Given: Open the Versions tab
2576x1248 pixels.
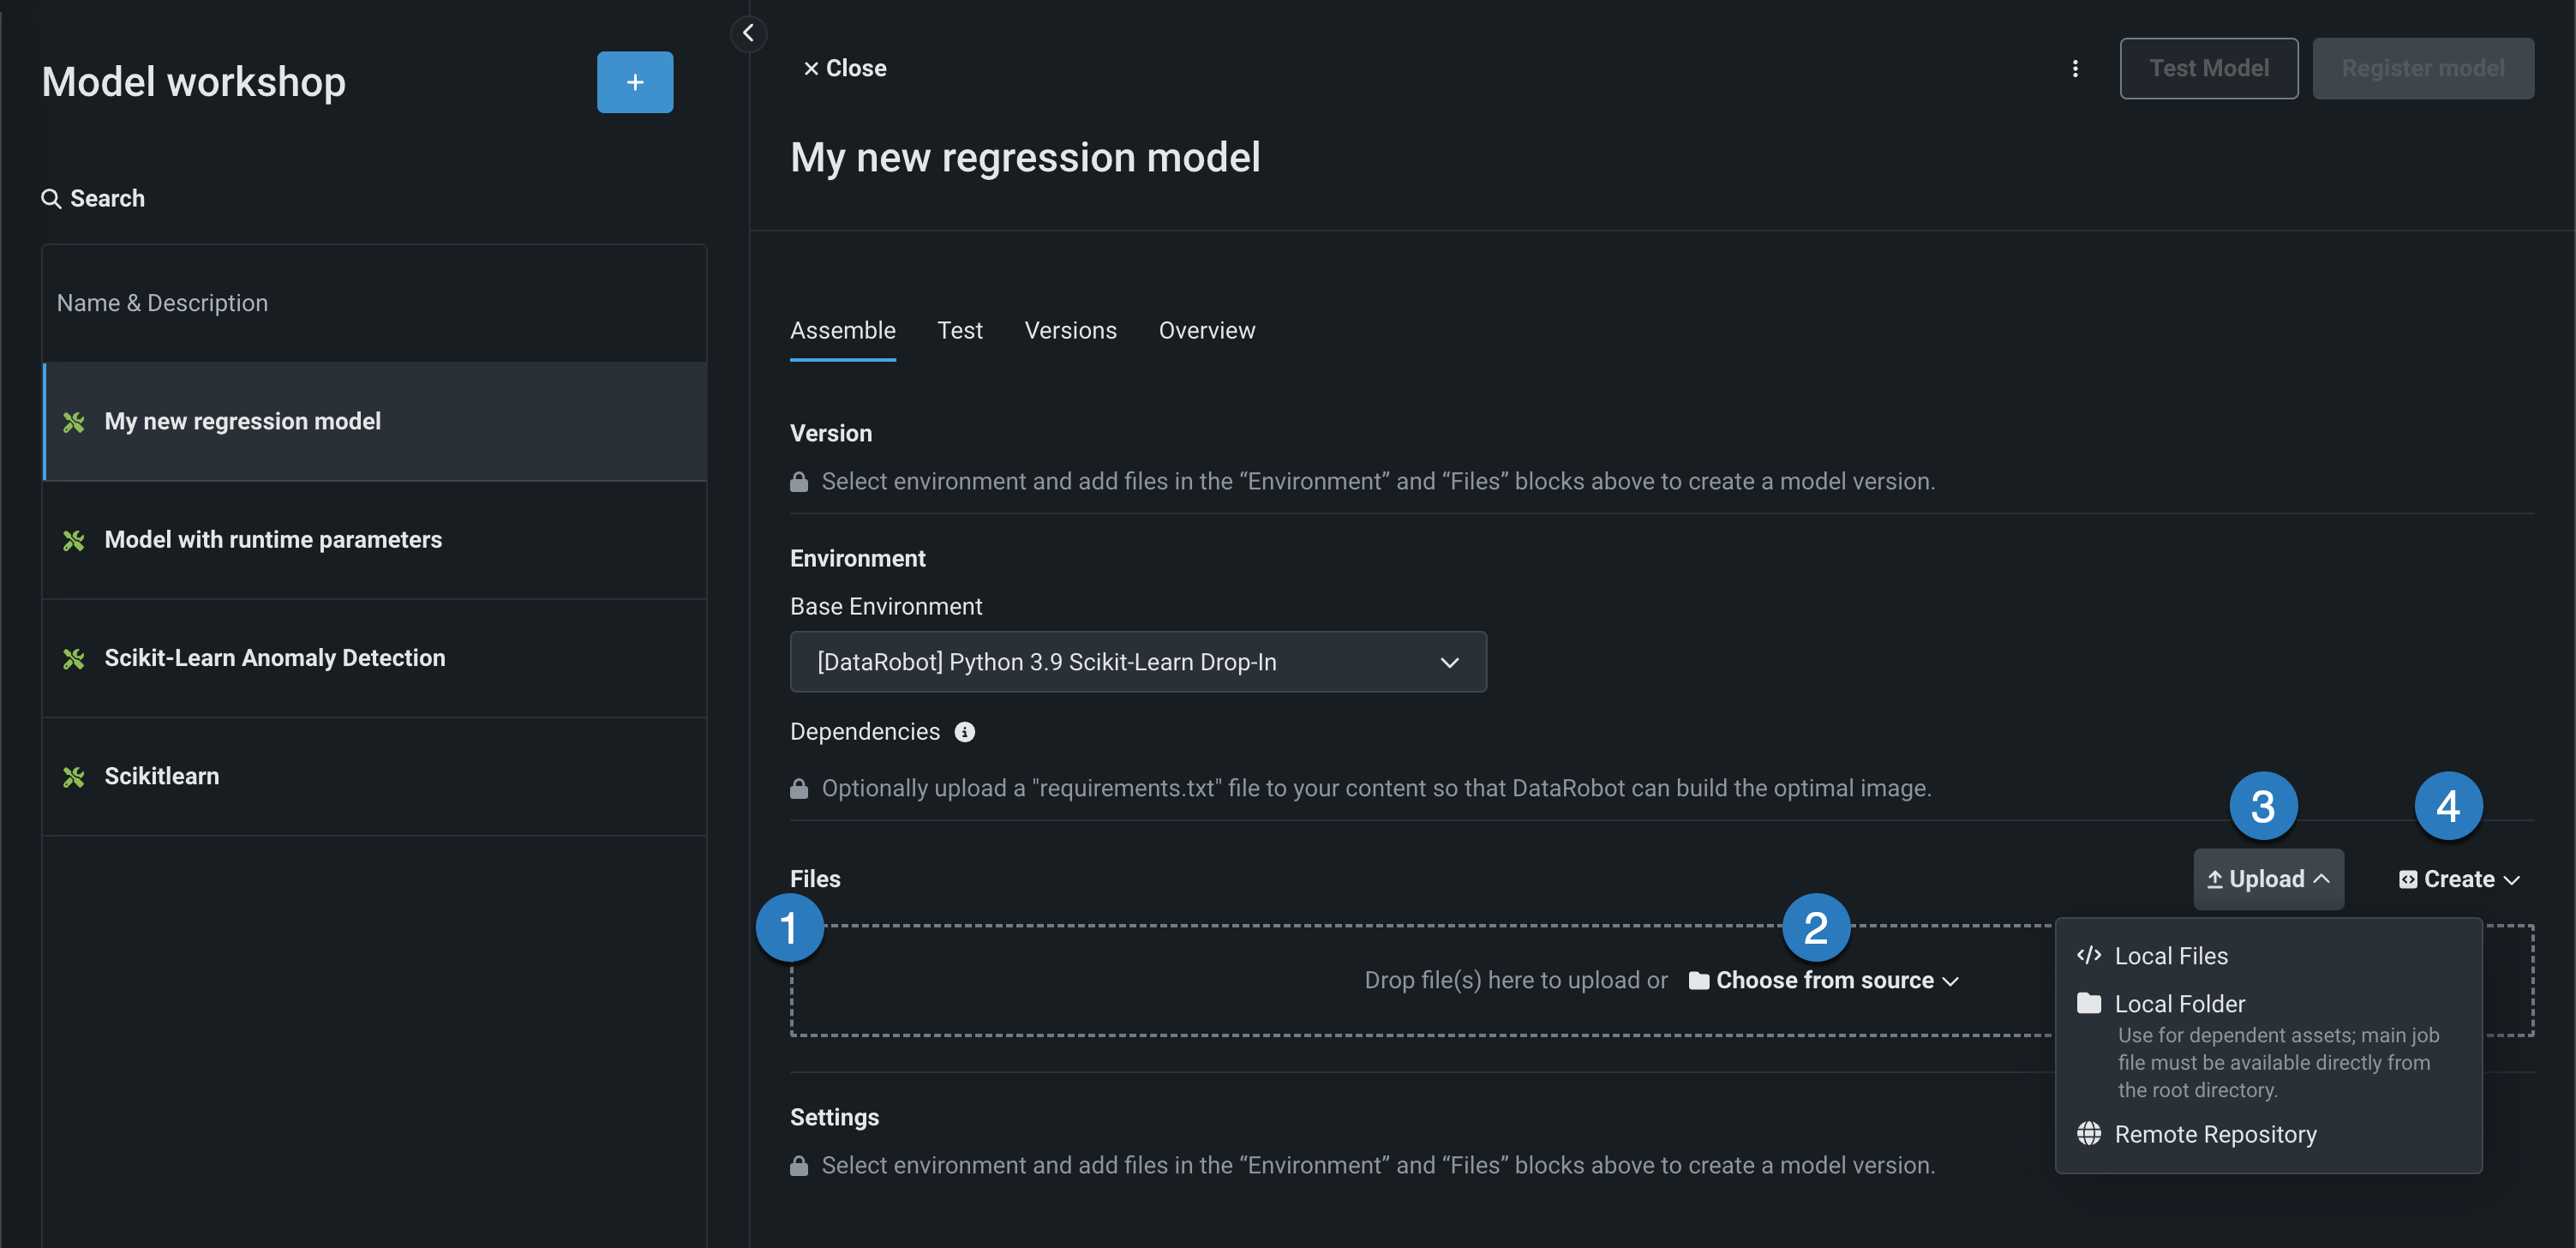Looking at the screenshot, I should tap(1070, 330).
